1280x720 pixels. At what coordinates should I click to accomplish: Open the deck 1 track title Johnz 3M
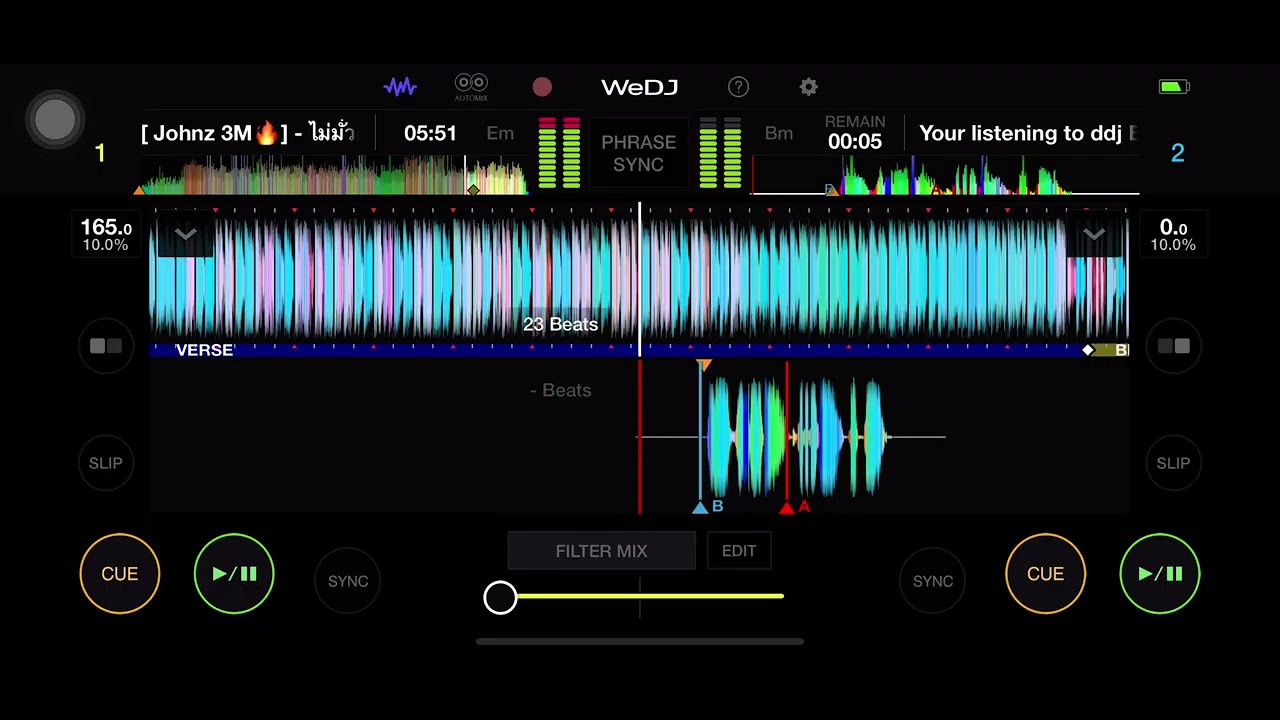[248, 133]
